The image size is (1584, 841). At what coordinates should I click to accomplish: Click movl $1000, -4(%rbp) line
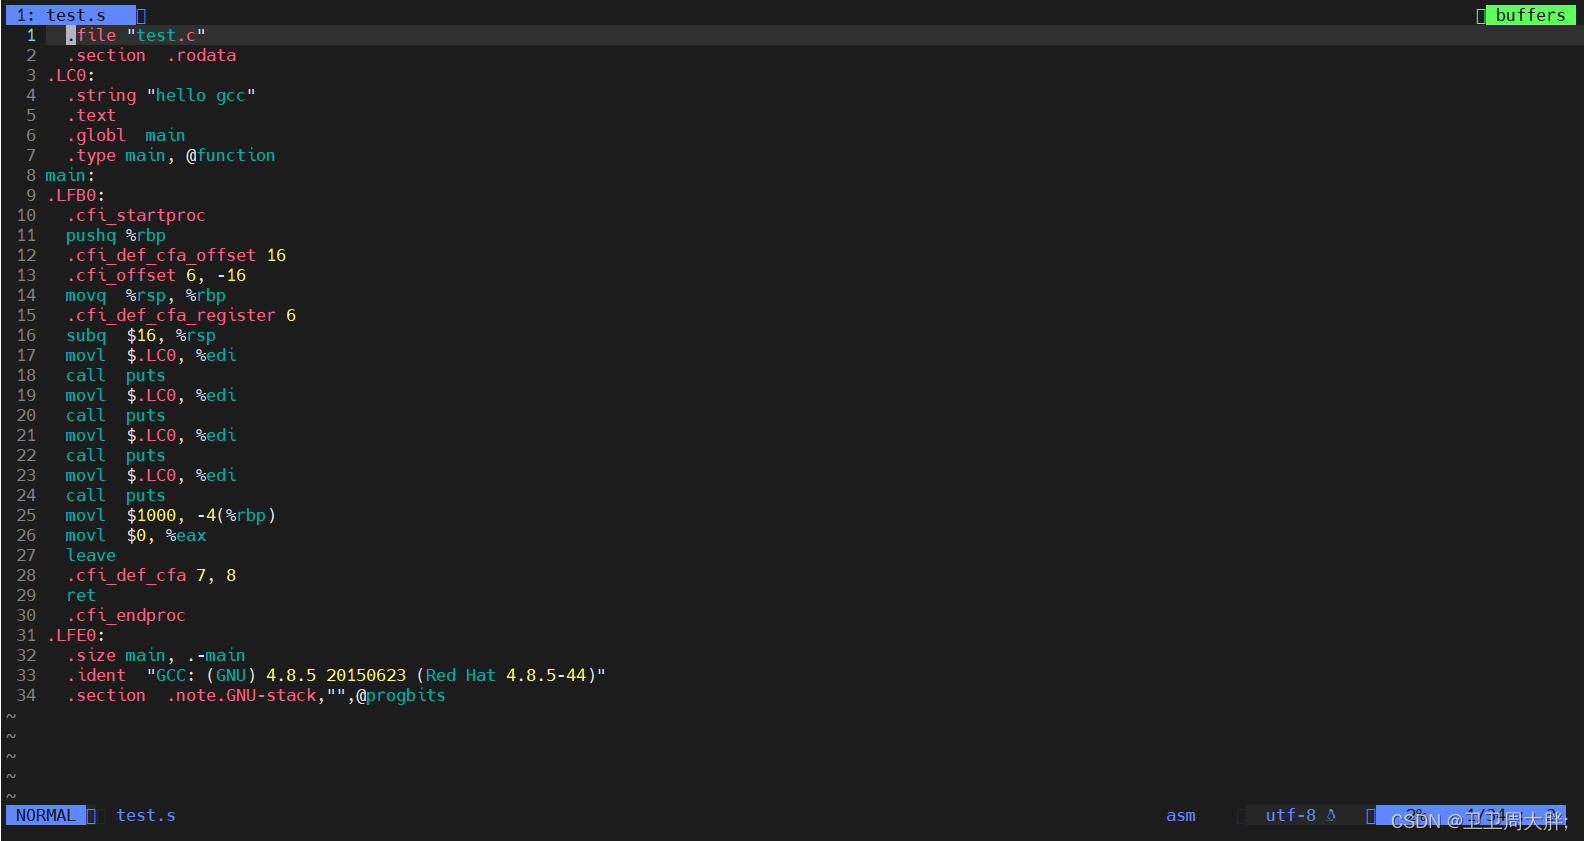coord(171,515)
